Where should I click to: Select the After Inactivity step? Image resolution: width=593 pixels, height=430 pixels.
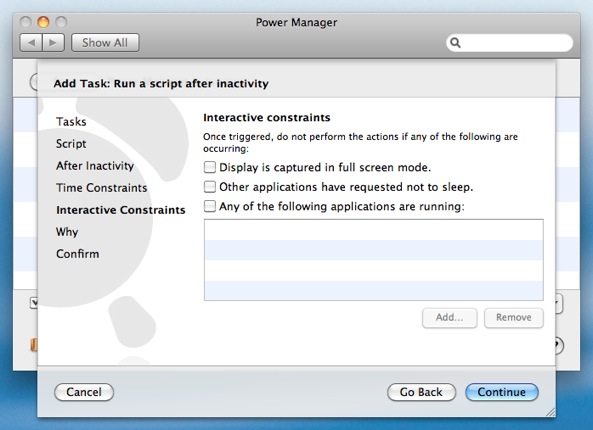[x=95, y=166]
